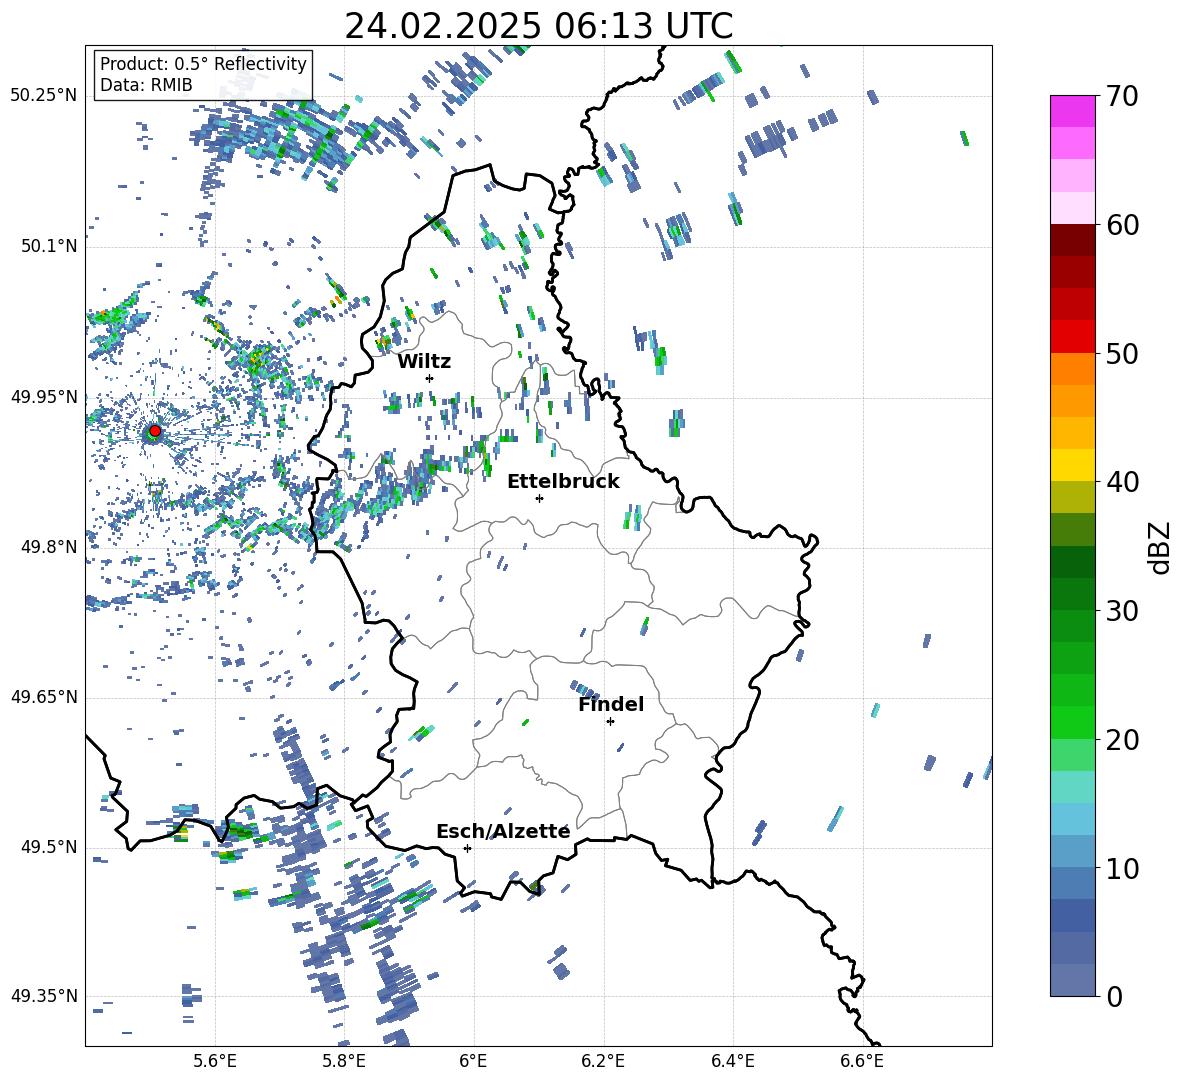The image size is (1184, 1081).
Task: Click the Esch/Alzette city label
Action: (x=503, y=831)
